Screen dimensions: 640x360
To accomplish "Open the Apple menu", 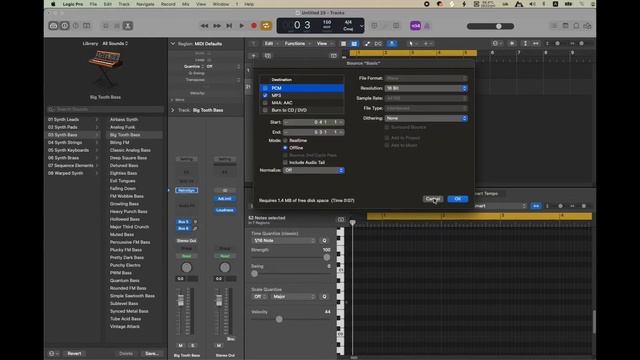I will tap(53, 4).
